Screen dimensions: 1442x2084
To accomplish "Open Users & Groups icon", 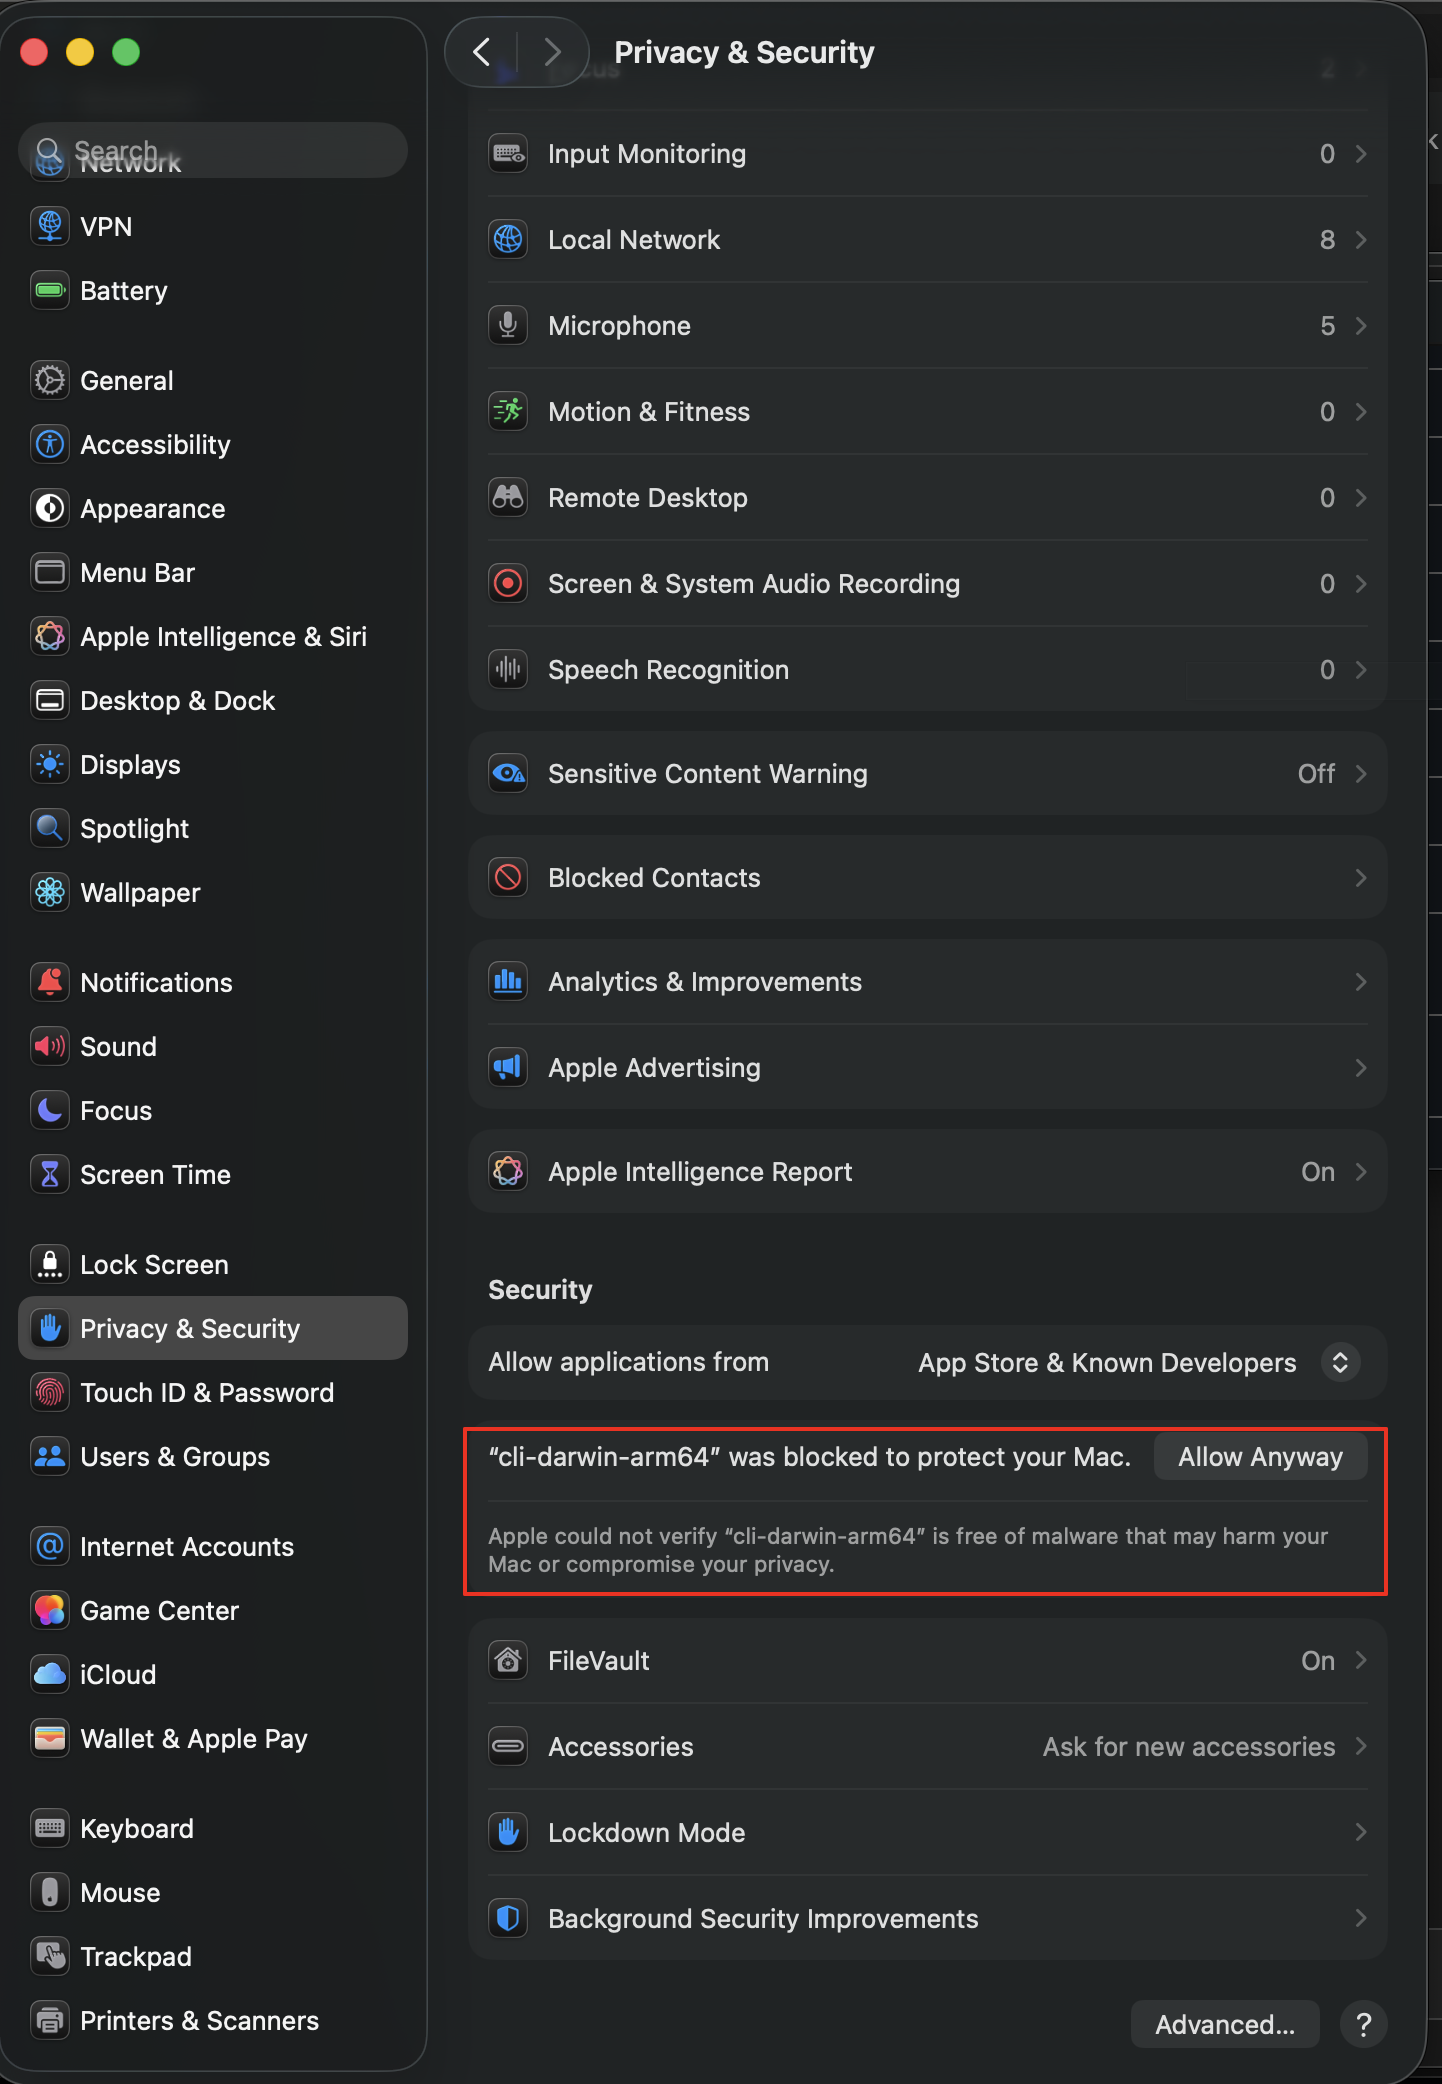I will [x=49, y=1456].
